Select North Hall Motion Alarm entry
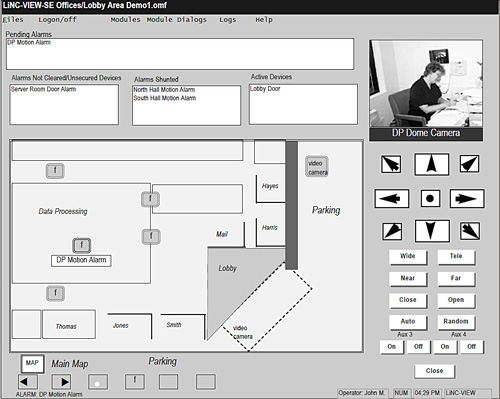Image resolution: width=500 pixels, height=399 pixels. coord(164,90)
